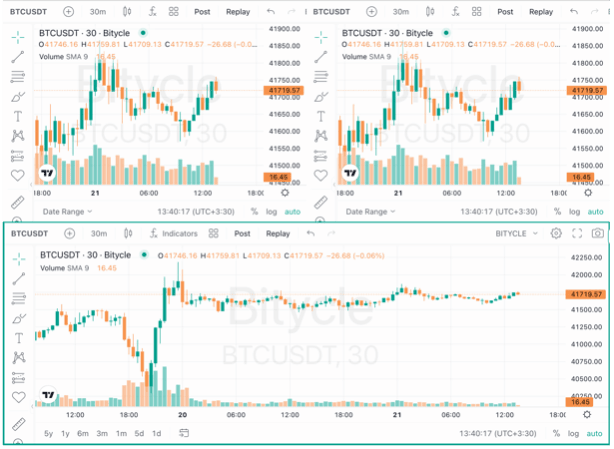This screenshot has height=449, width=614.
Task: Take chart snapshot with the camera icon
Action: [x=597, y=233]
